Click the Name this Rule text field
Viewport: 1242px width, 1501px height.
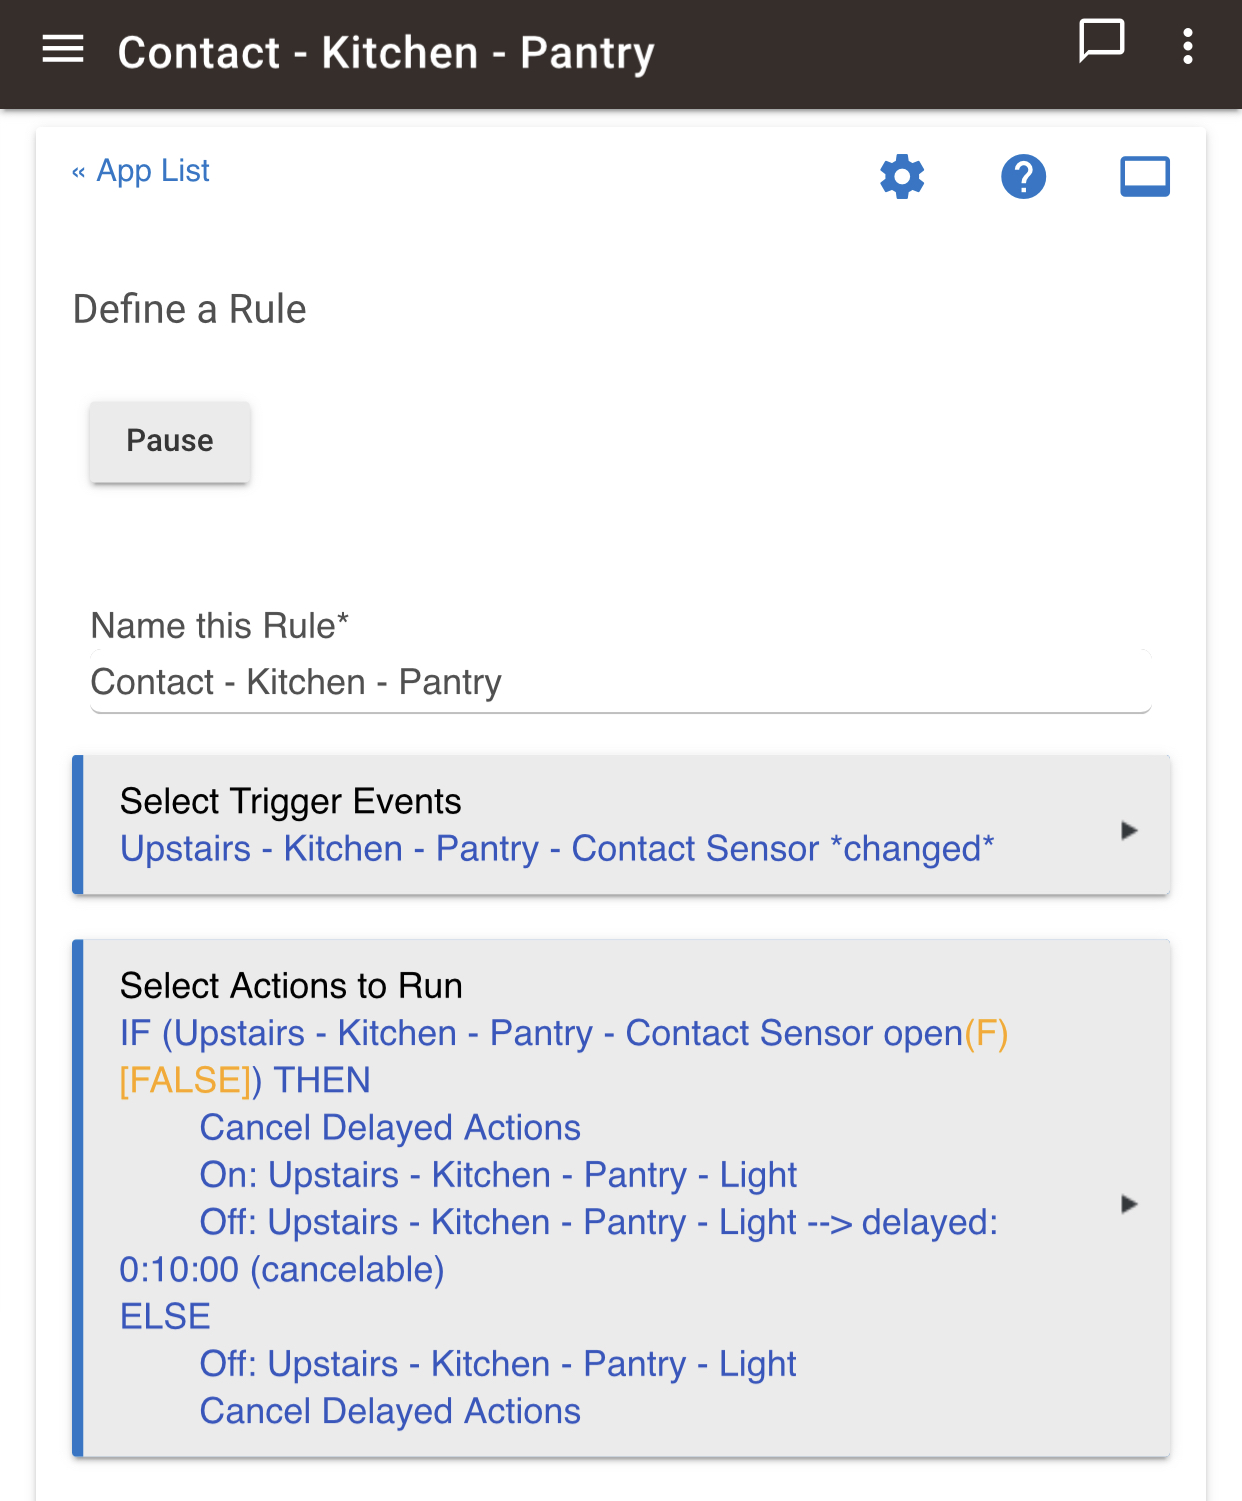pos(621,682)
